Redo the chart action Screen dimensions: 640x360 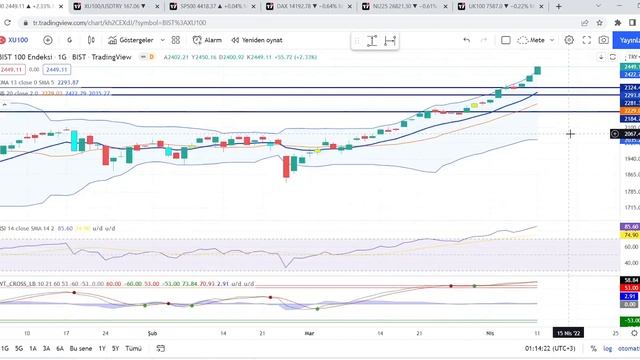484,40
